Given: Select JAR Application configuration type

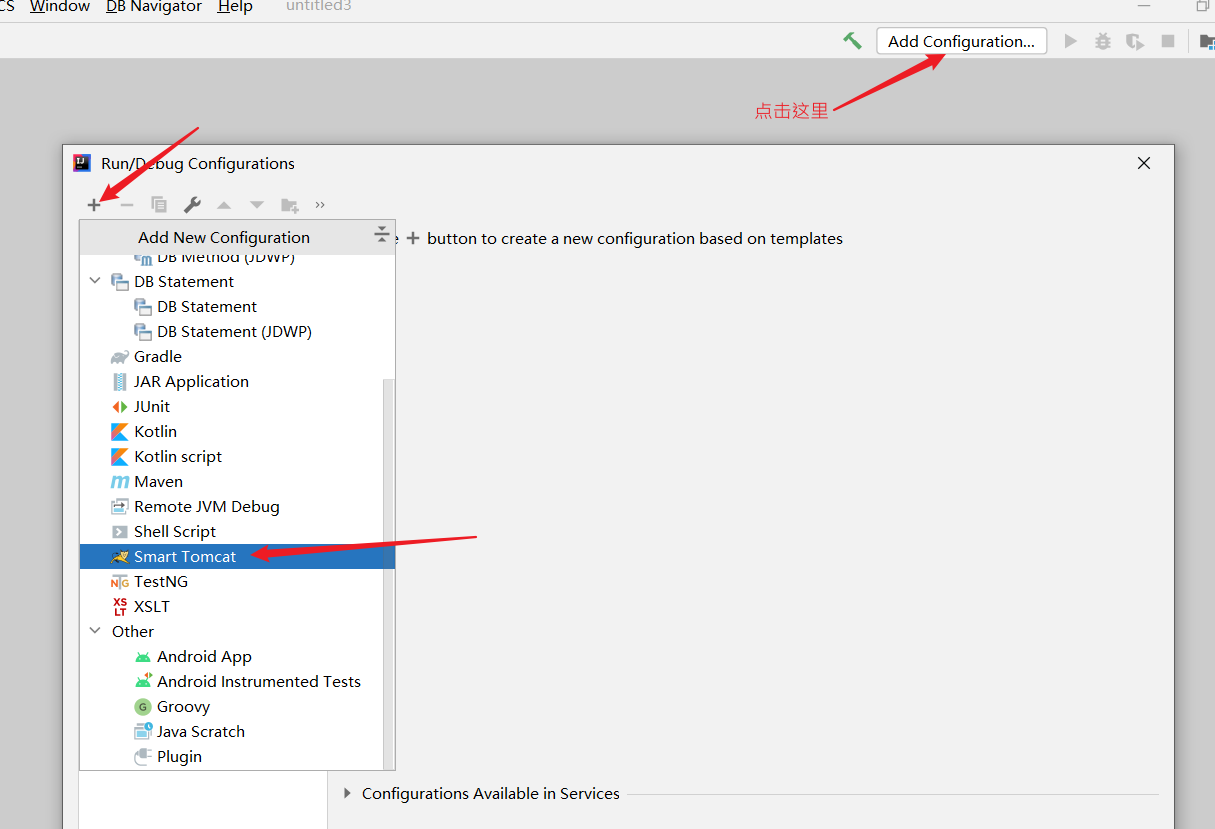Looking at the screenshot, I should [191, 382].
